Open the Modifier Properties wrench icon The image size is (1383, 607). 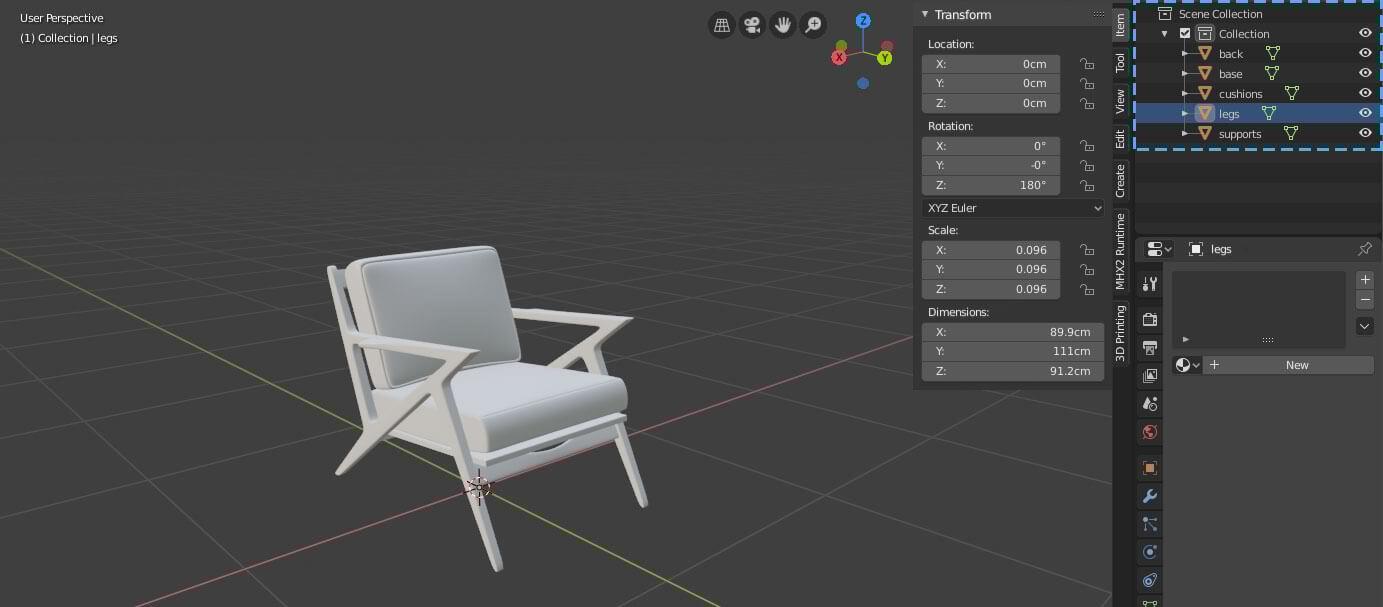point(1149,496)
